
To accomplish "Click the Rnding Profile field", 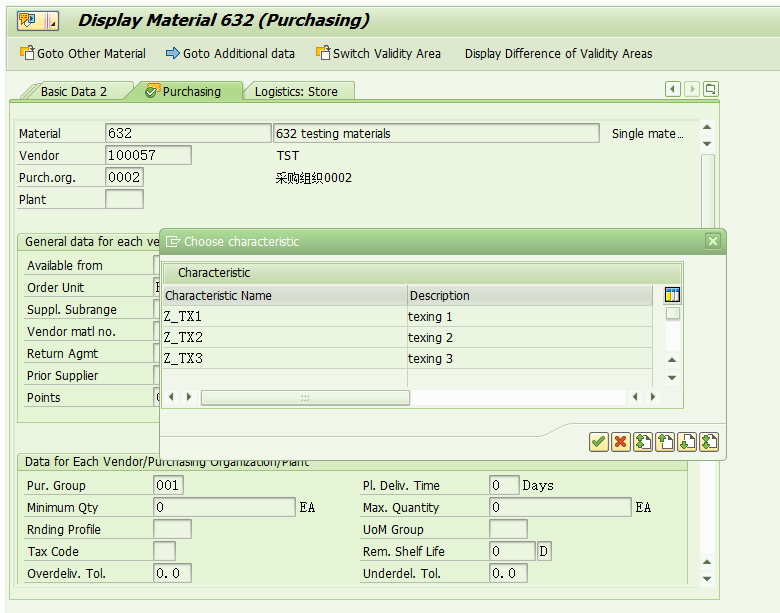I will (x=172, y=529).
